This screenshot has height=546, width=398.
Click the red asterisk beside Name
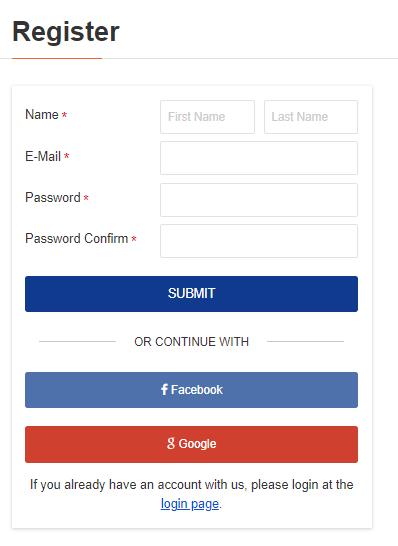[64, 115]
